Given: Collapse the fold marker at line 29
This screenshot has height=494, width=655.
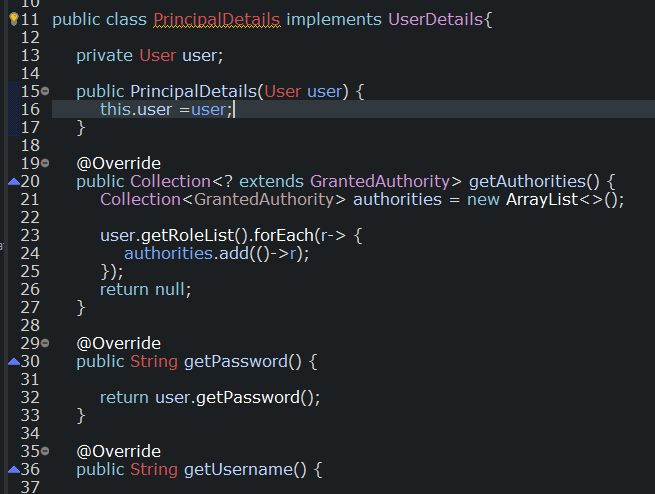Looking at the screenshot, I should coord(45,343).
